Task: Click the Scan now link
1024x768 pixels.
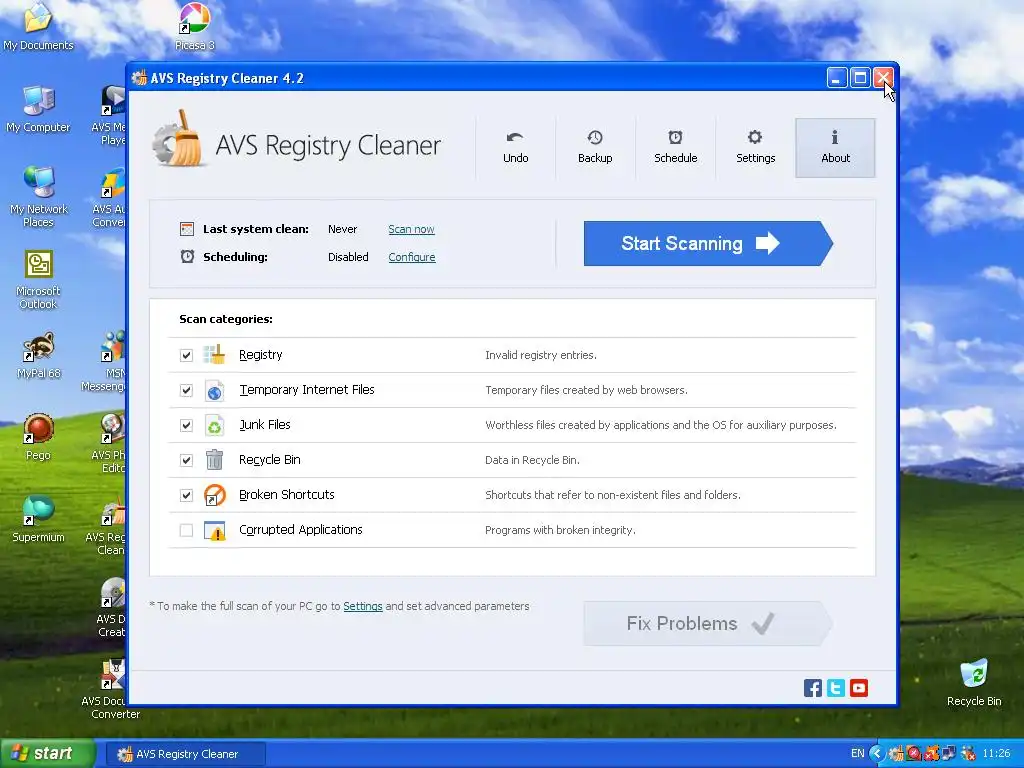Action: [x=411, y=229]
